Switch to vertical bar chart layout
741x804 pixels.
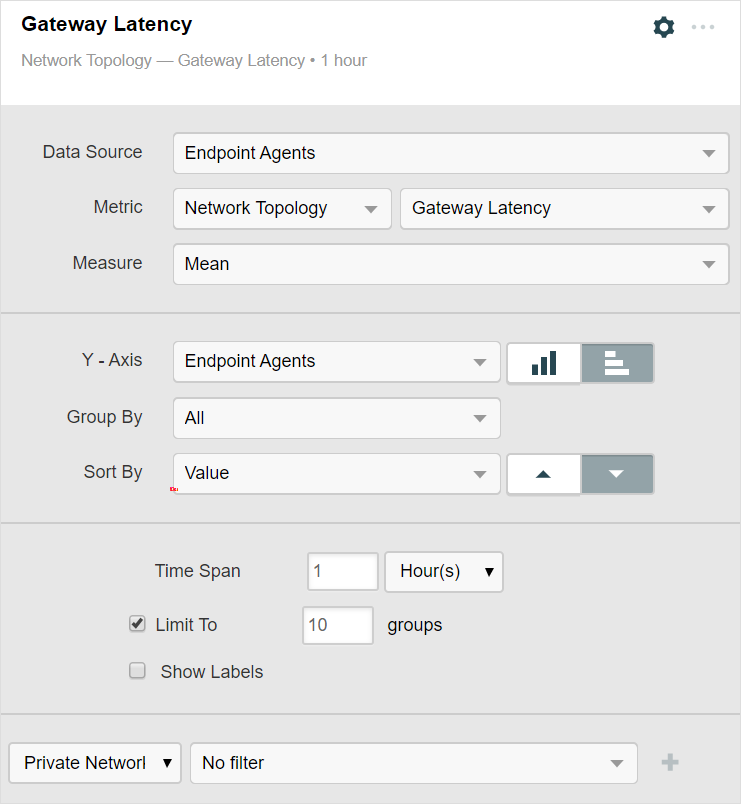(544, 362)
